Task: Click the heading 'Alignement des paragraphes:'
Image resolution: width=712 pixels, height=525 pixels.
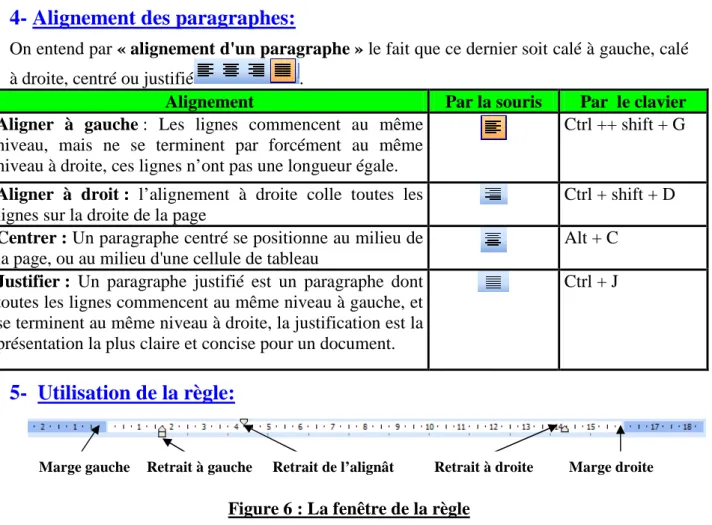Action: coord(164,18)
